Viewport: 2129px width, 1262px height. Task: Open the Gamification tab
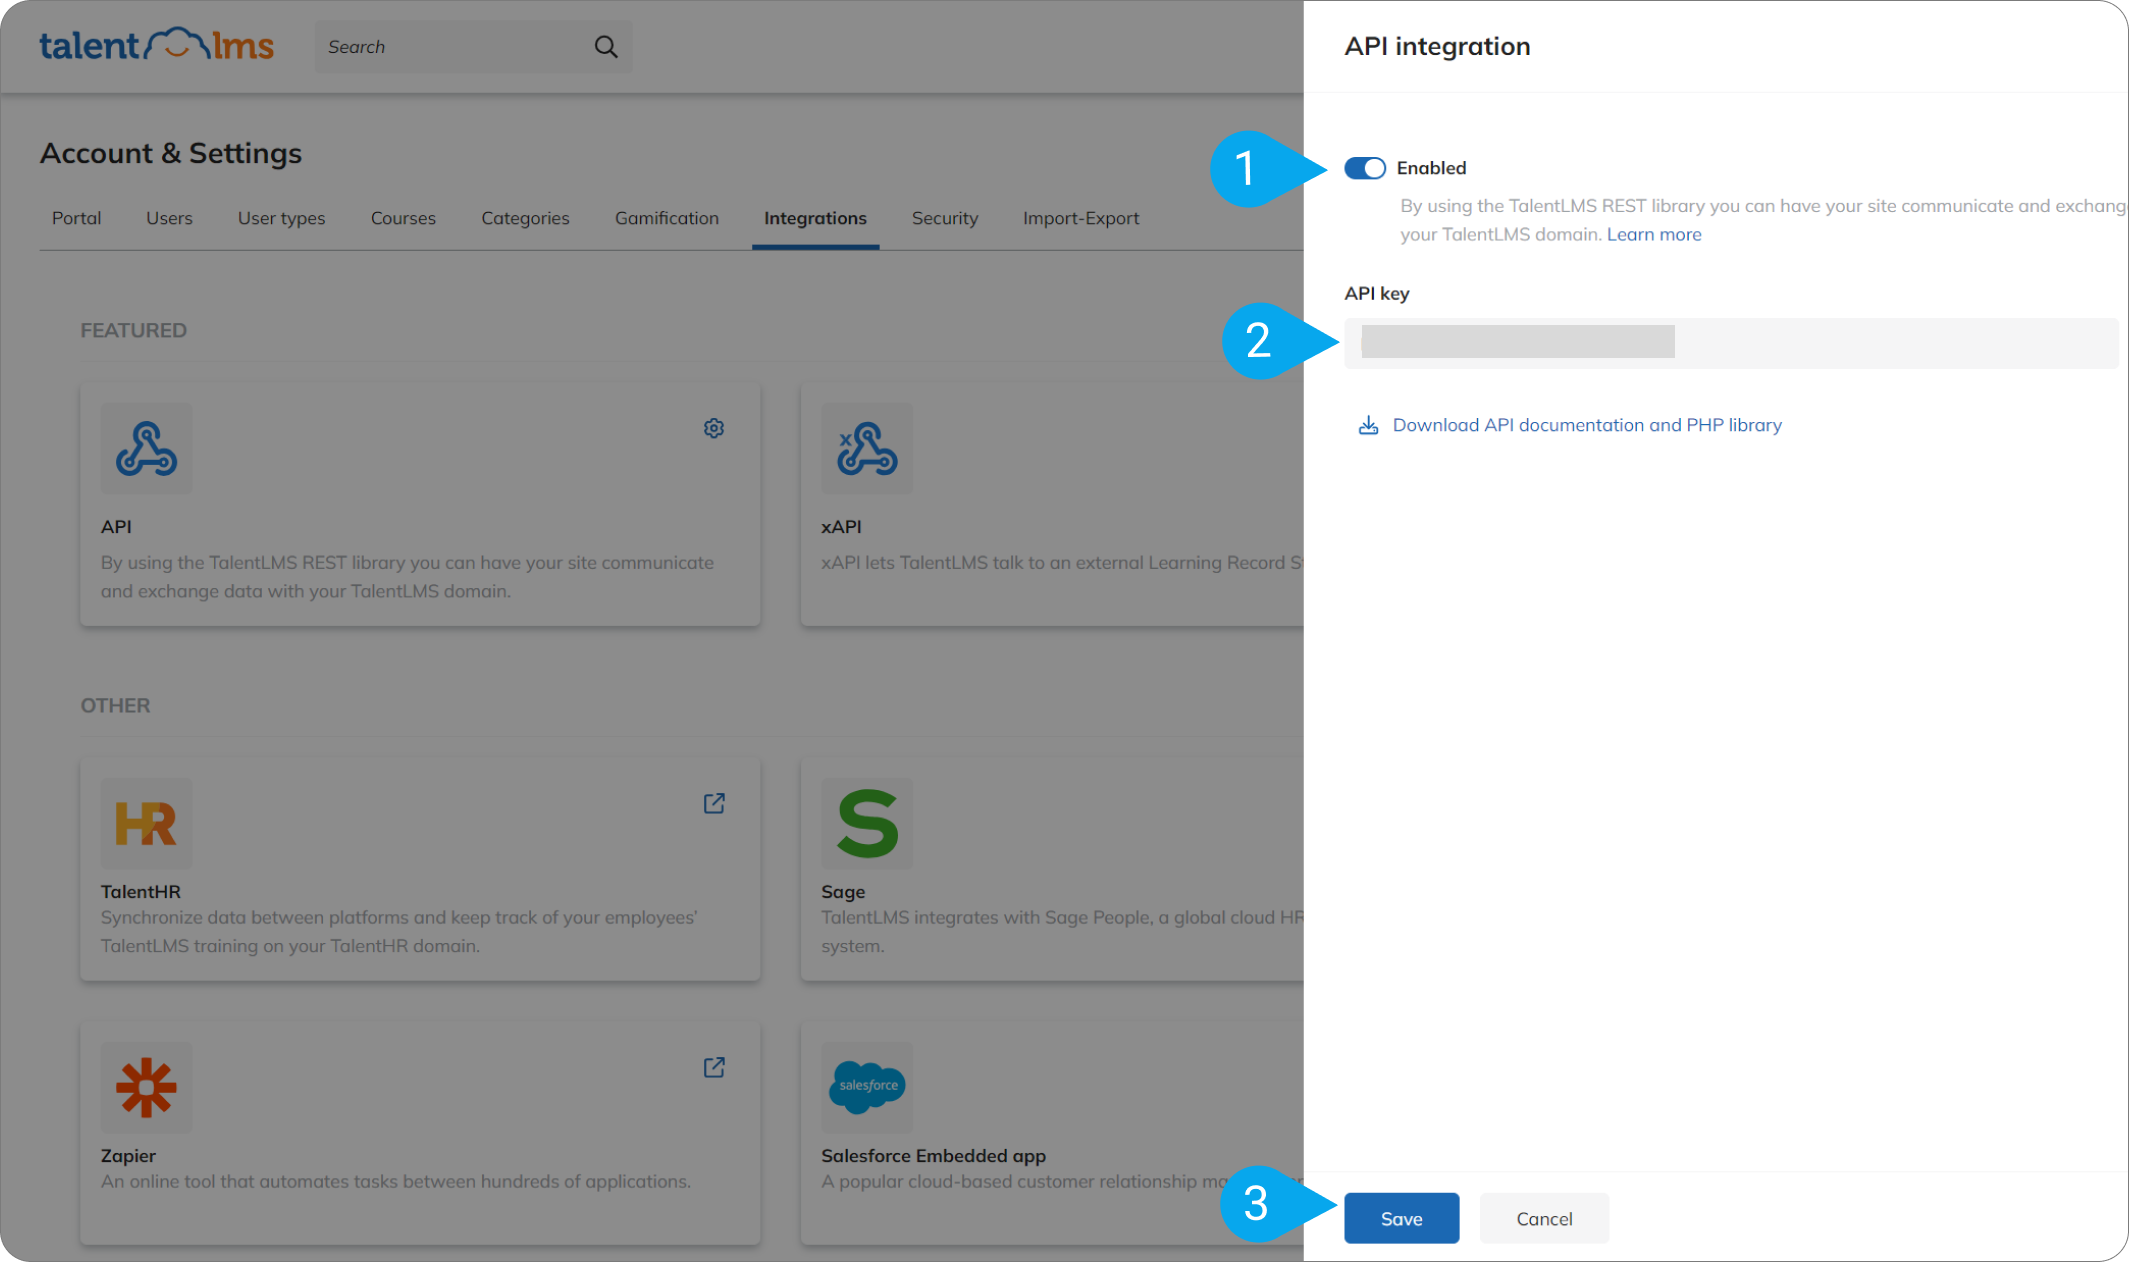[x=666, y=218]
